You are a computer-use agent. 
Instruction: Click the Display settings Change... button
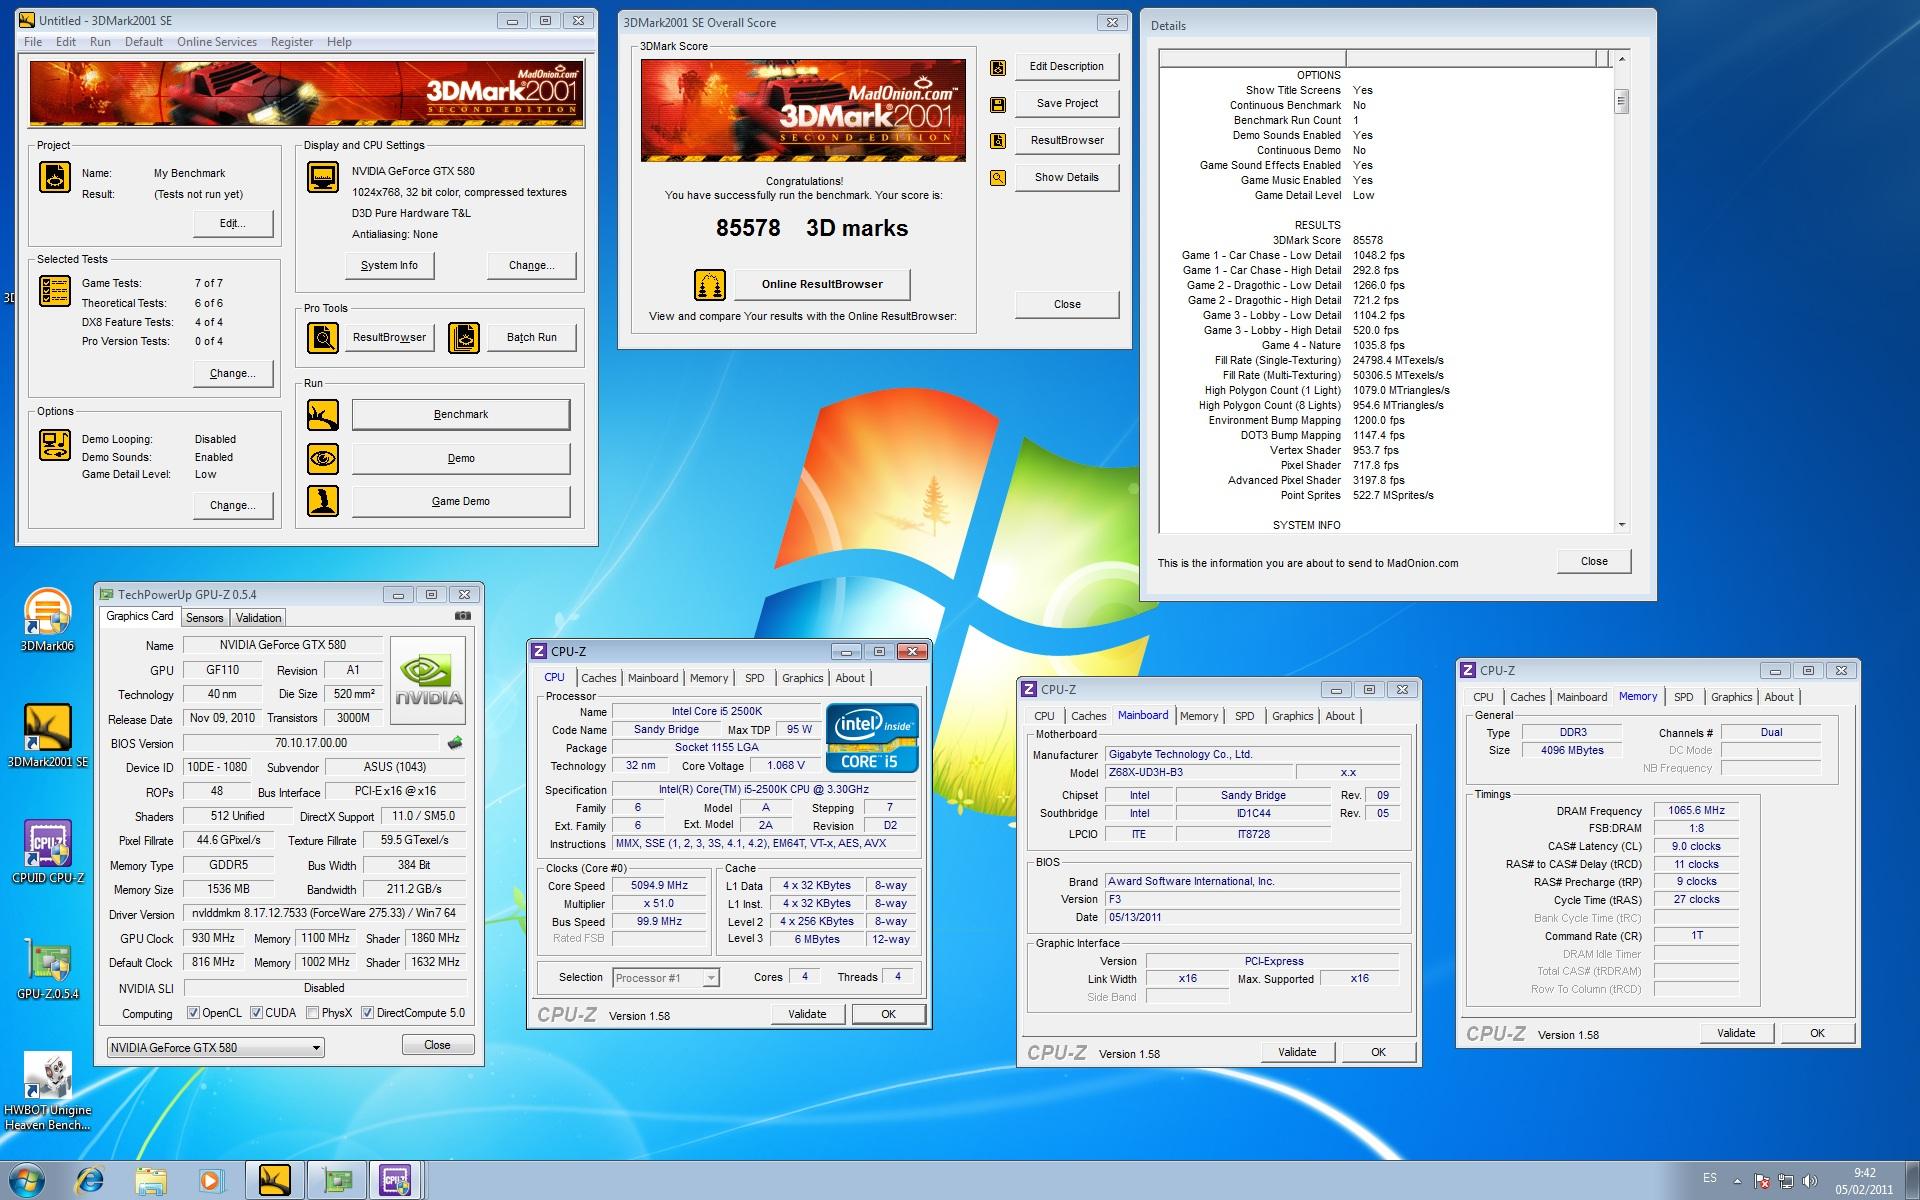click(x=532, y=265)
